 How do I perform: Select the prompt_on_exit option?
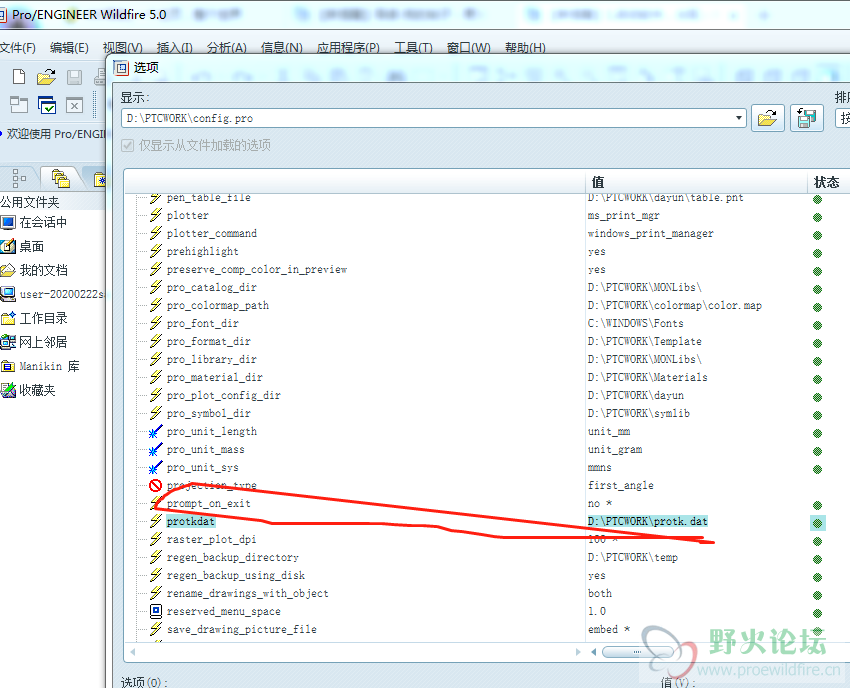click(x=208, y=503)
